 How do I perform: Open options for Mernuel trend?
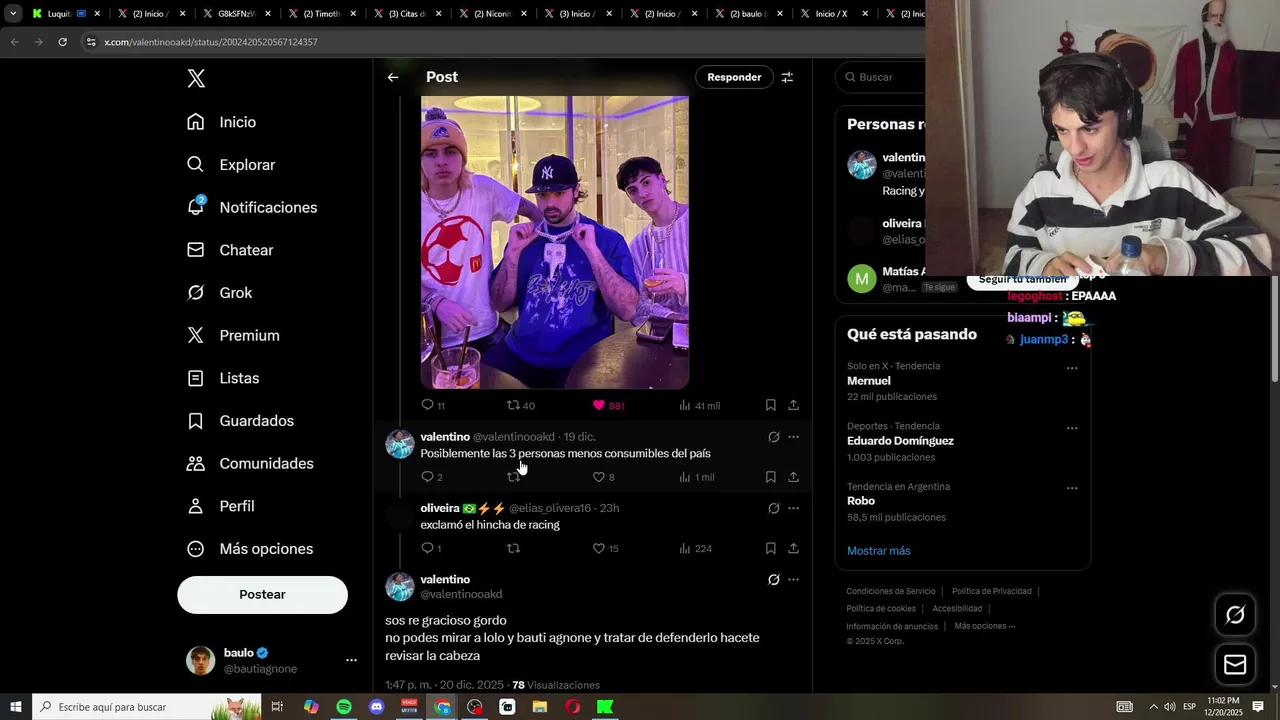[x=1072, y=368]
